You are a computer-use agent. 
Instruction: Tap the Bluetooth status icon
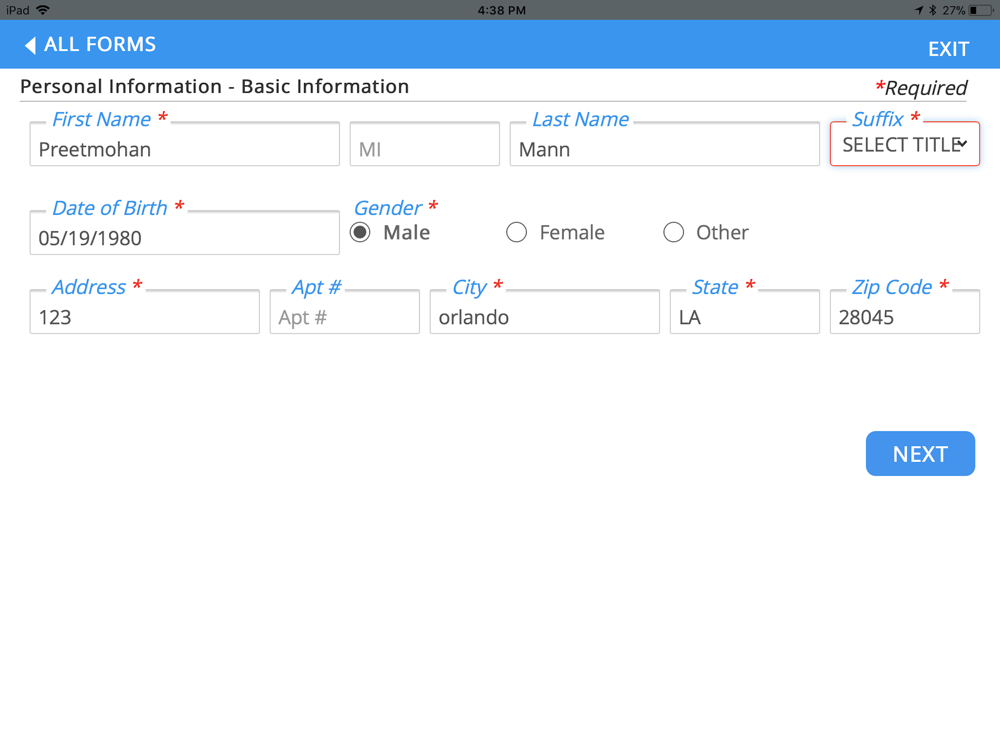click(x=932, y=10)
